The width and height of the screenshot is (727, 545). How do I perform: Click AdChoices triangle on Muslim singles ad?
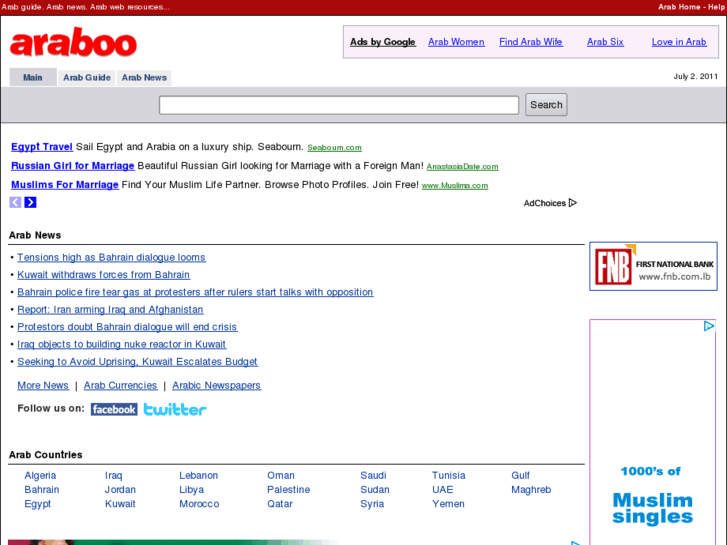tap(708, 326)
